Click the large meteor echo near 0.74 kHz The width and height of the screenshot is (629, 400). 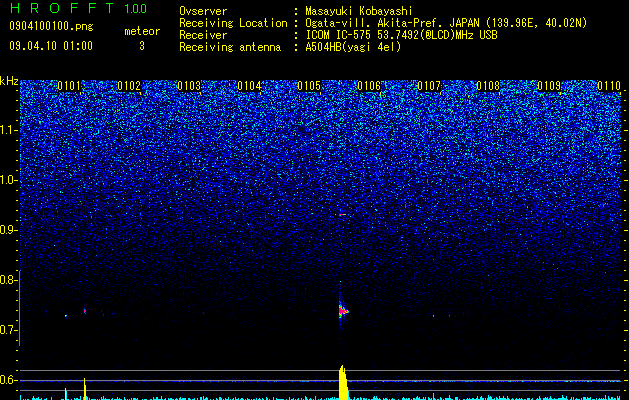coord(343,309)
